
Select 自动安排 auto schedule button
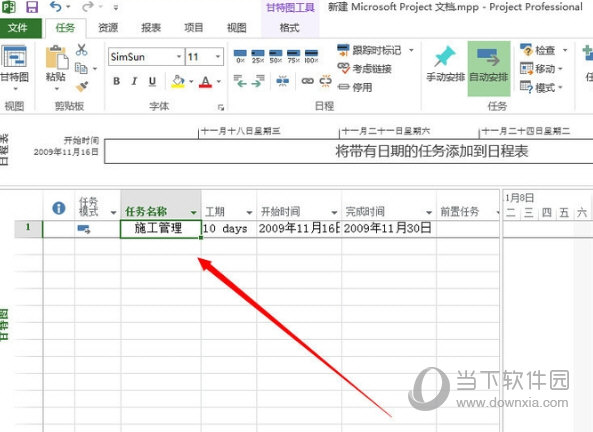pyautogui.click(x=489, y=68)
